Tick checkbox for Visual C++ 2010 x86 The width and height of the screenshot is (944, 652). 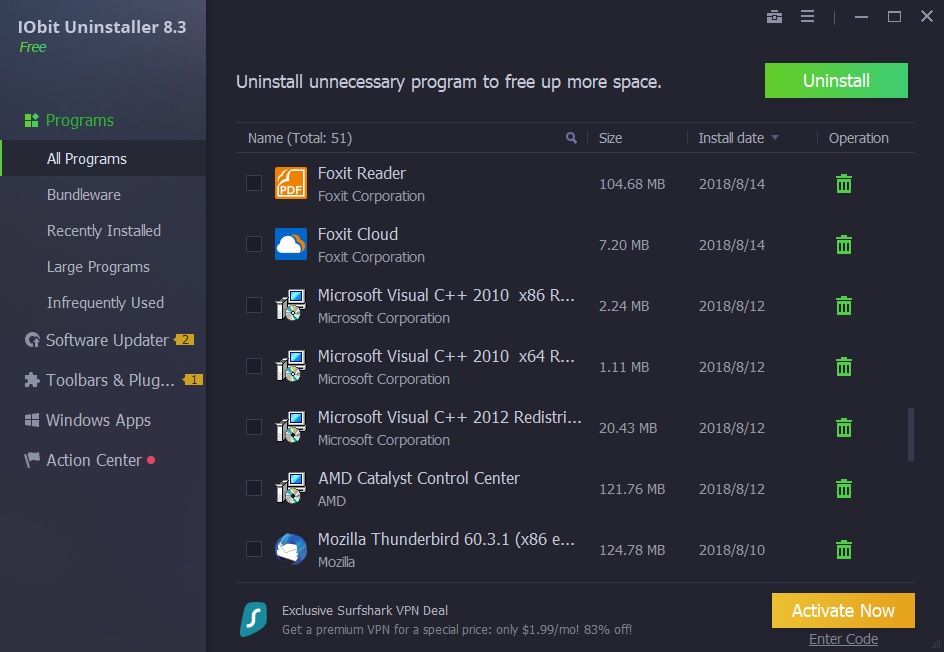pos(254,305)
